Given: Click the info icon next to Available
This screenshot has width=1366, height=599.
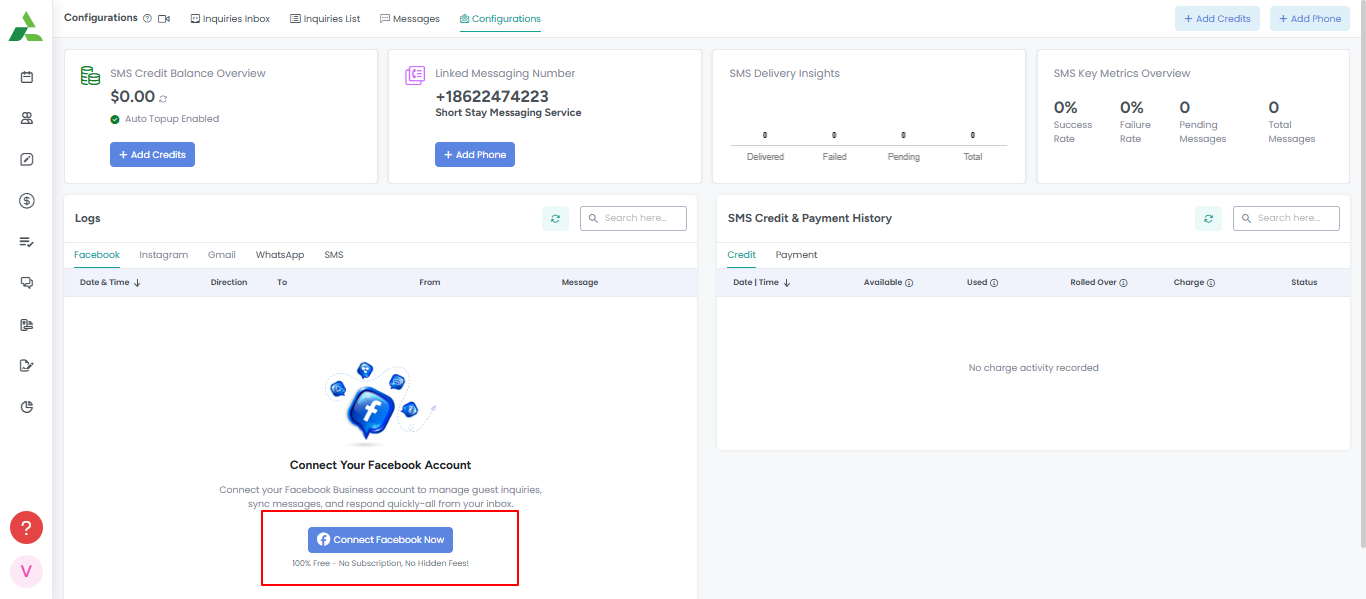Looking at the screenshot, I should click(x=909, y=283).
